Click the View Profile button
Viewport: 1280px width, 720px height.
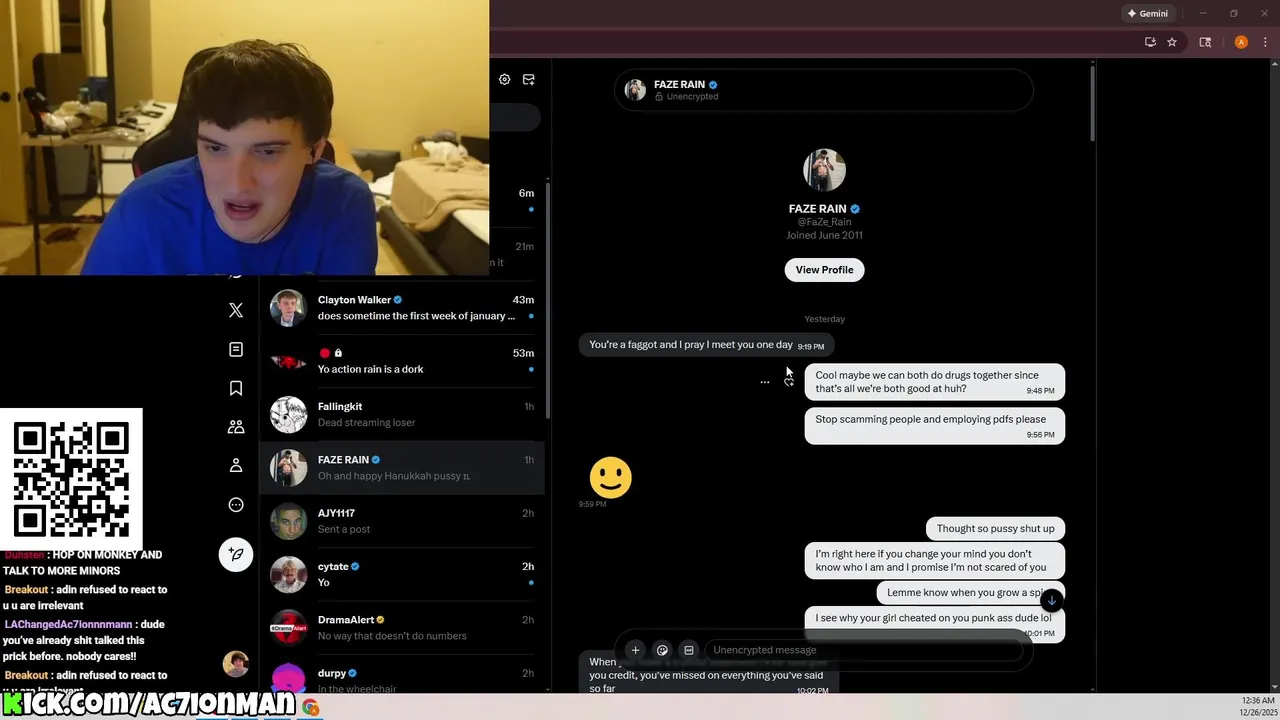click(x=824, y=270)
